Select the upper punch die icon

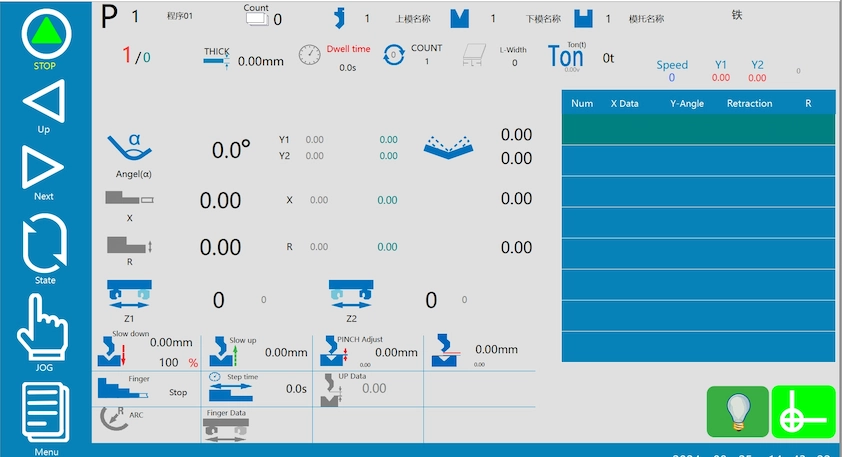[x=340, y=18]
